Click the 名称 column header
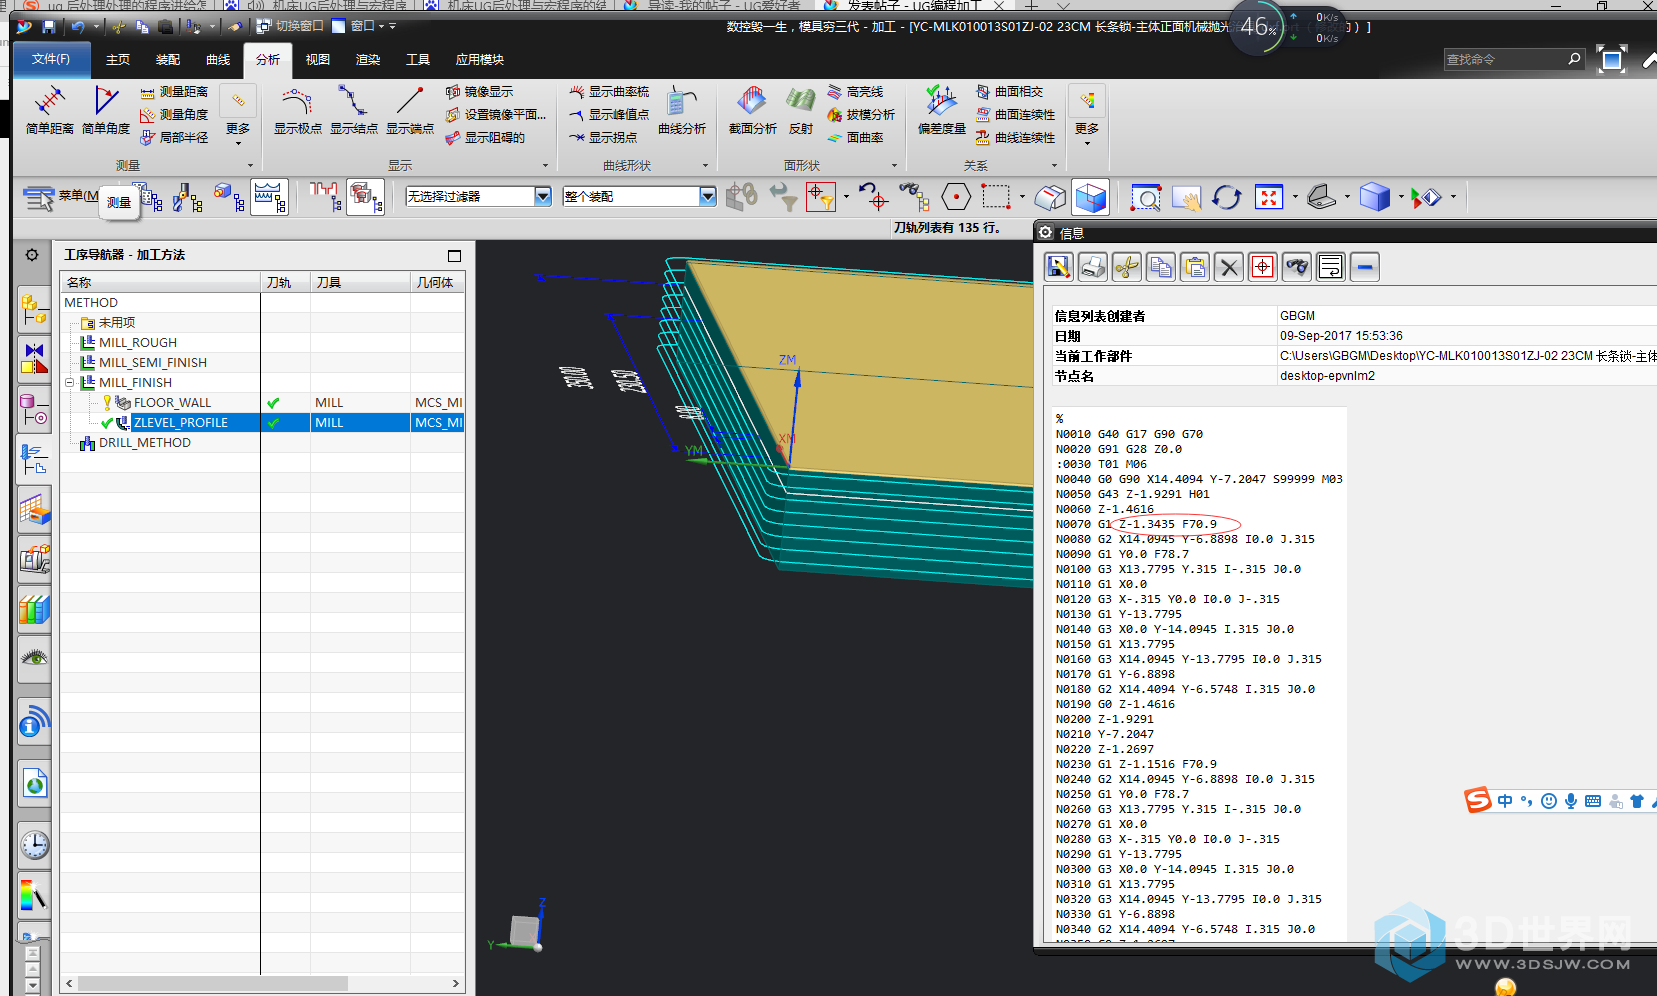 tap(160, 283)
